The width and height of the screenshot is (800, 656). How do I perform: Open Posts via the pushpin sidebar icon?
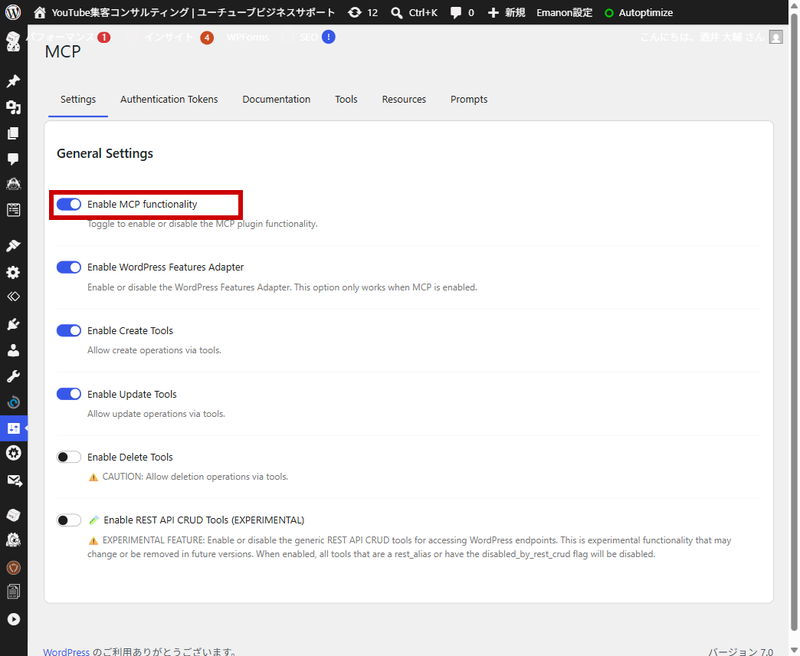pyautogui.click(x=13, y=81)
